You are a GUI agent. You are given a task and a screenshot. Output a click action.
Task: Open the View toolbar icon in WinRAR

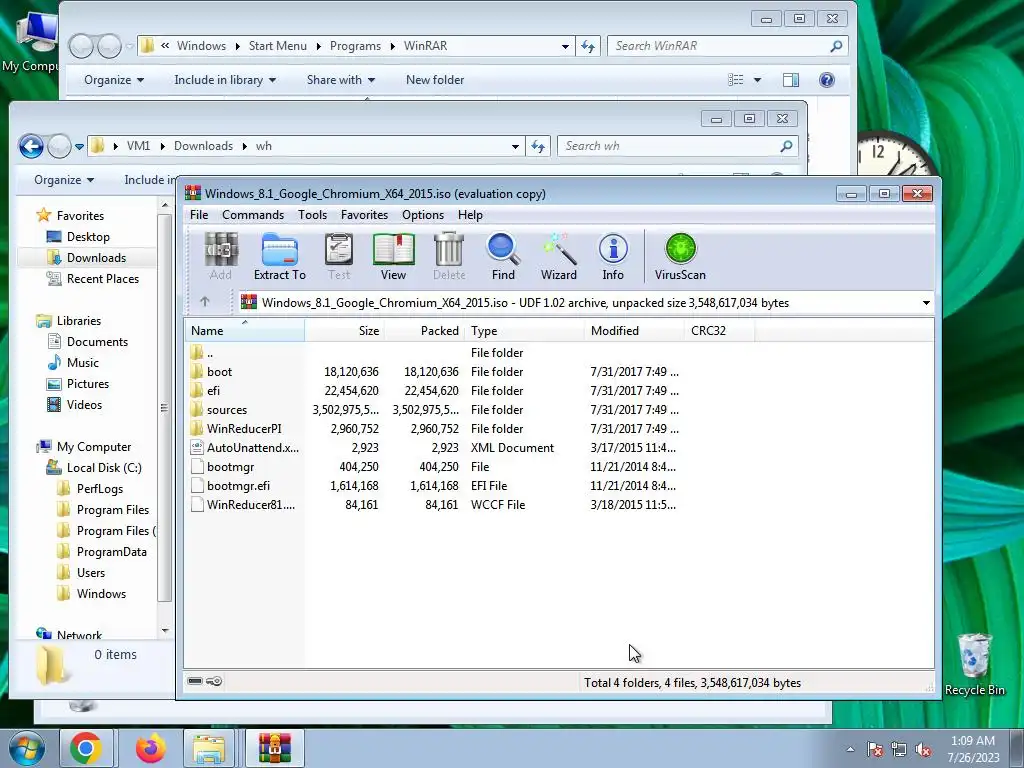pos(393,257)
